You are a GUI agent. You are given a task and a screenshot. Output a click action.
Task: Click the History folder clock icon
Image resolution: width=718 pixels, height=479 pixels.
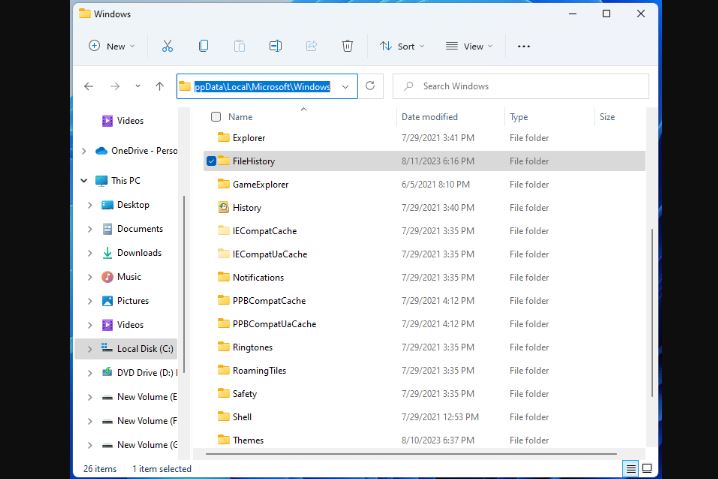pos(223,207)
